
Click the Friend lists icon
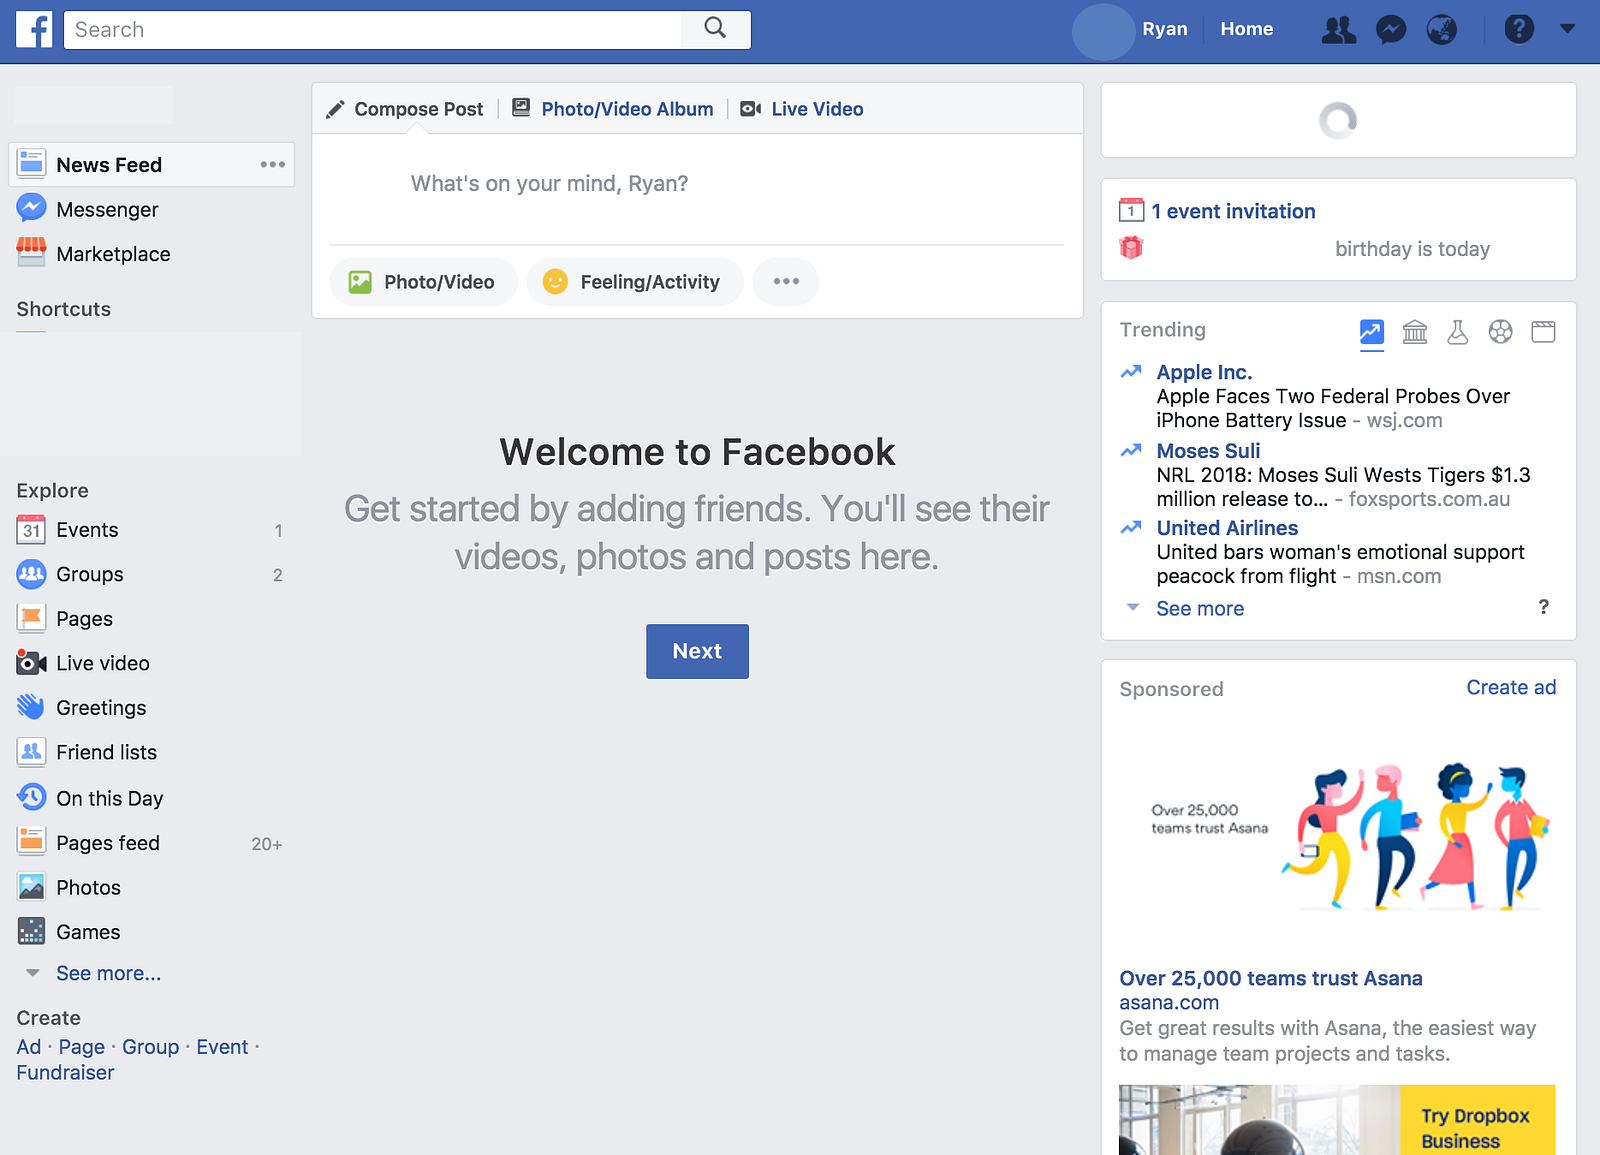[31, 752]
